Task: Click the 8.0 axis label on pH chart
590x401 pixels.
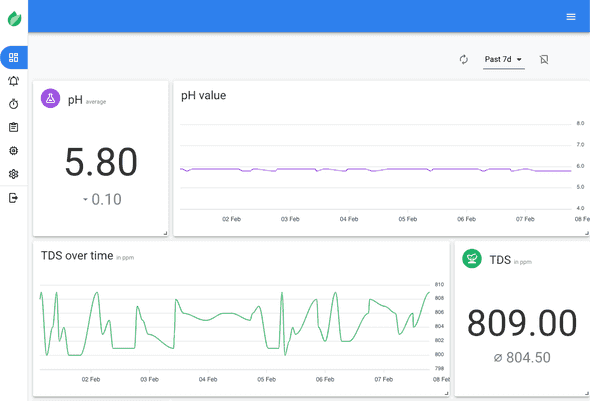Action: [580, 123]
